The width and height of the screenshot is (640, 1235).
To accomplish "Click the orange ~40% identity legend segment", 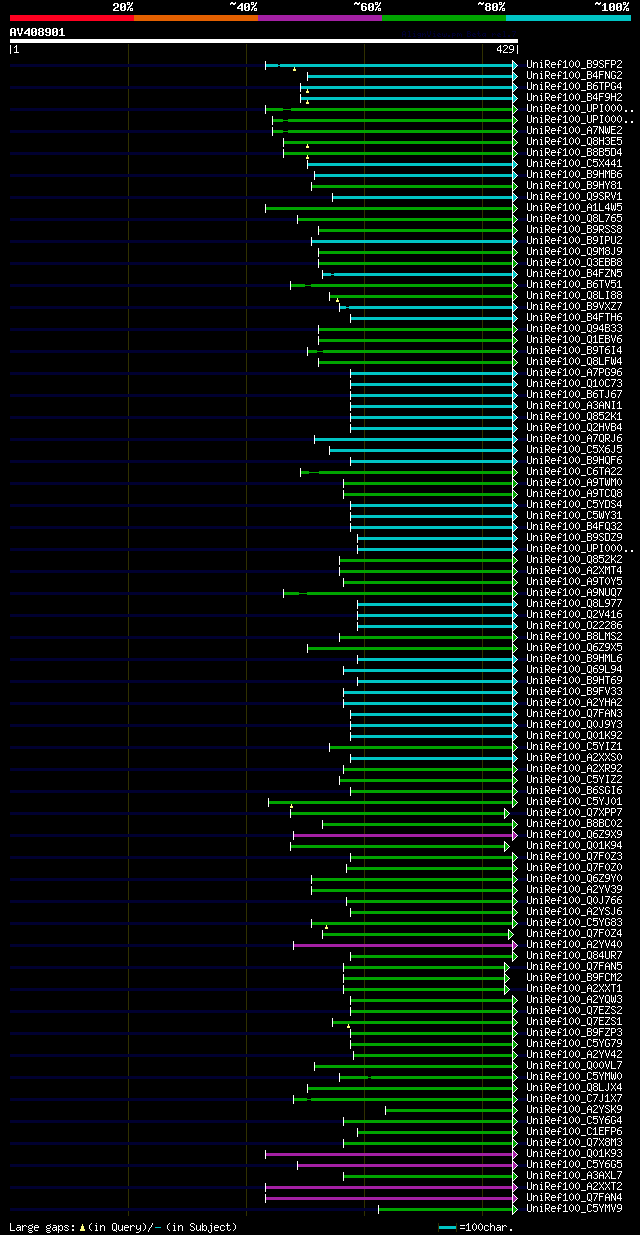I will tap(196, 17).
